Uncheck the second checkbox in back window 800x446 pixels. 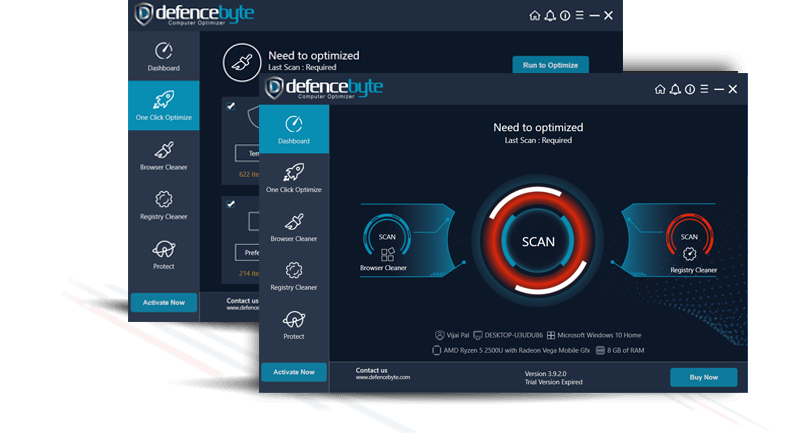click(x=231, y=204)
